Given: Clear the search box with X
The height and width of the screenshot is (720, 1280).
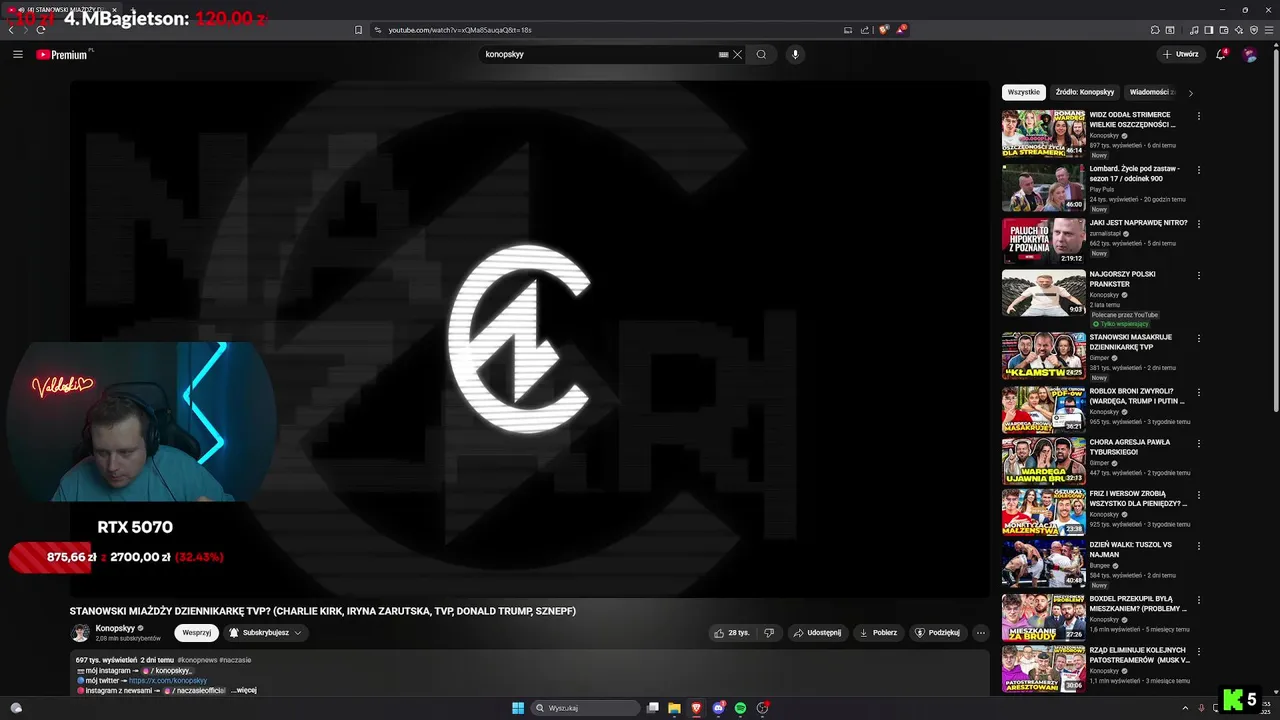Looking at the screenshot, I should click(x=738, y=54).
